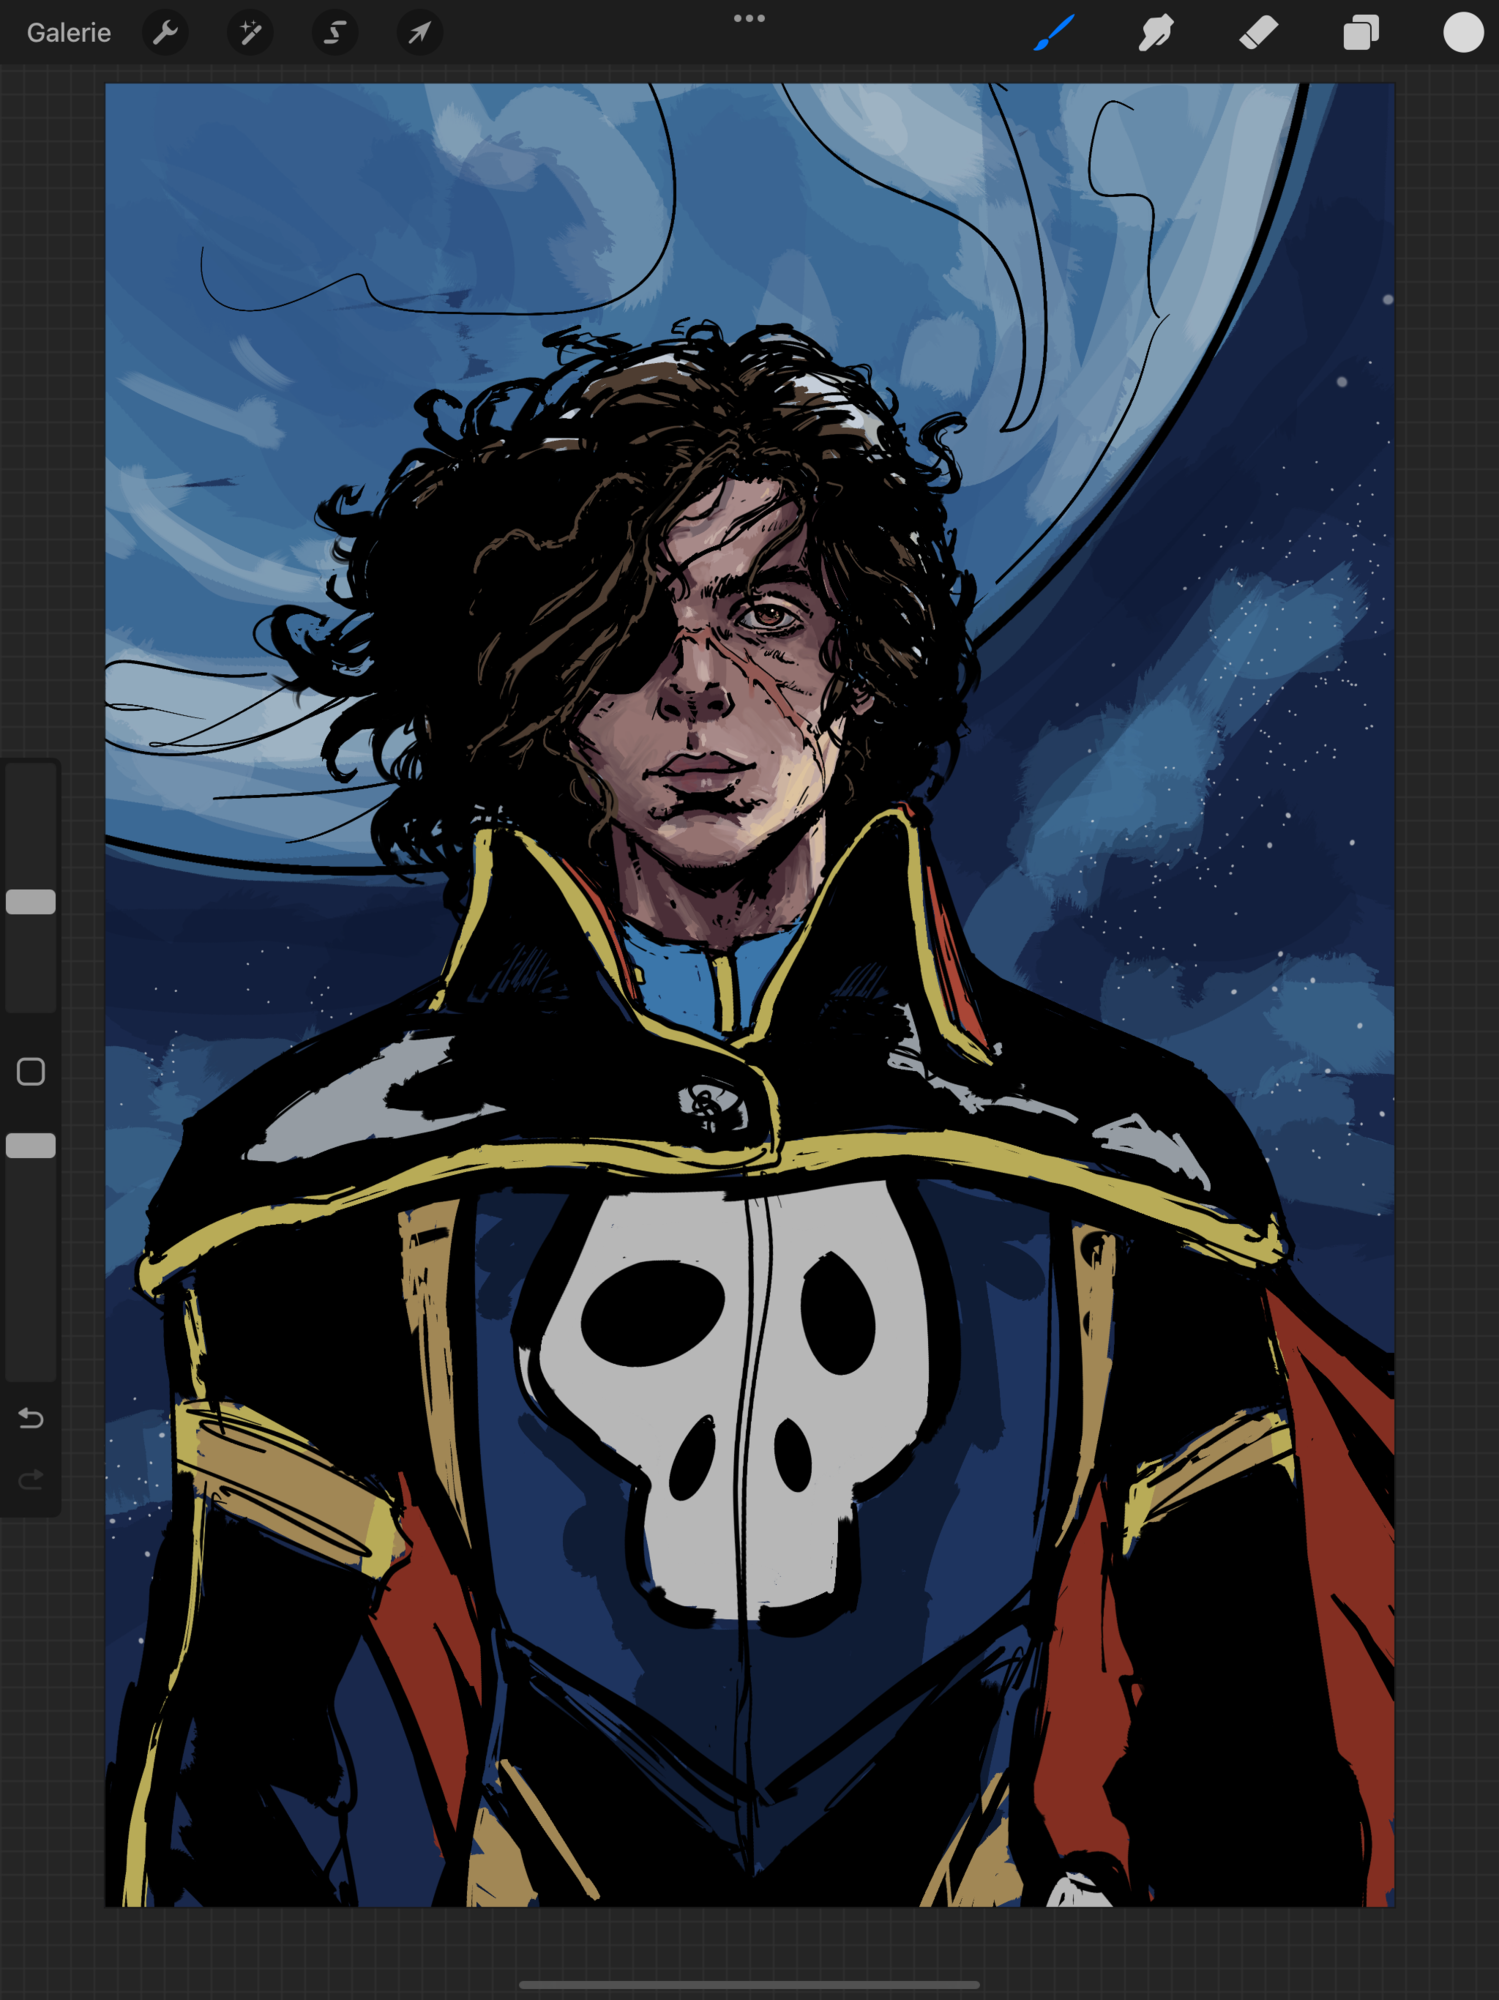The width and height of the screenshot is (1499, 2000).
Task: Redo with the sidebar redo arrow
Action: pyautogui.click(x=31, y=1479)
